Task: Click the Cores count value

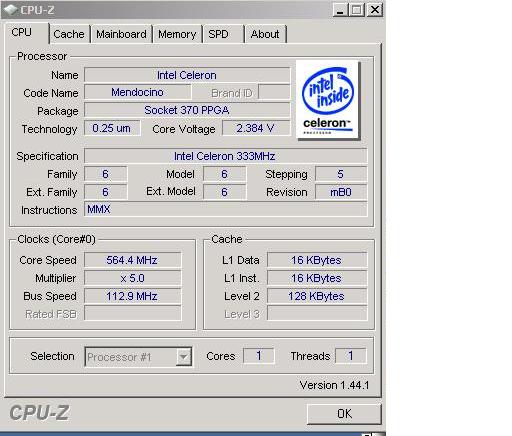Action: click(259, 356)
